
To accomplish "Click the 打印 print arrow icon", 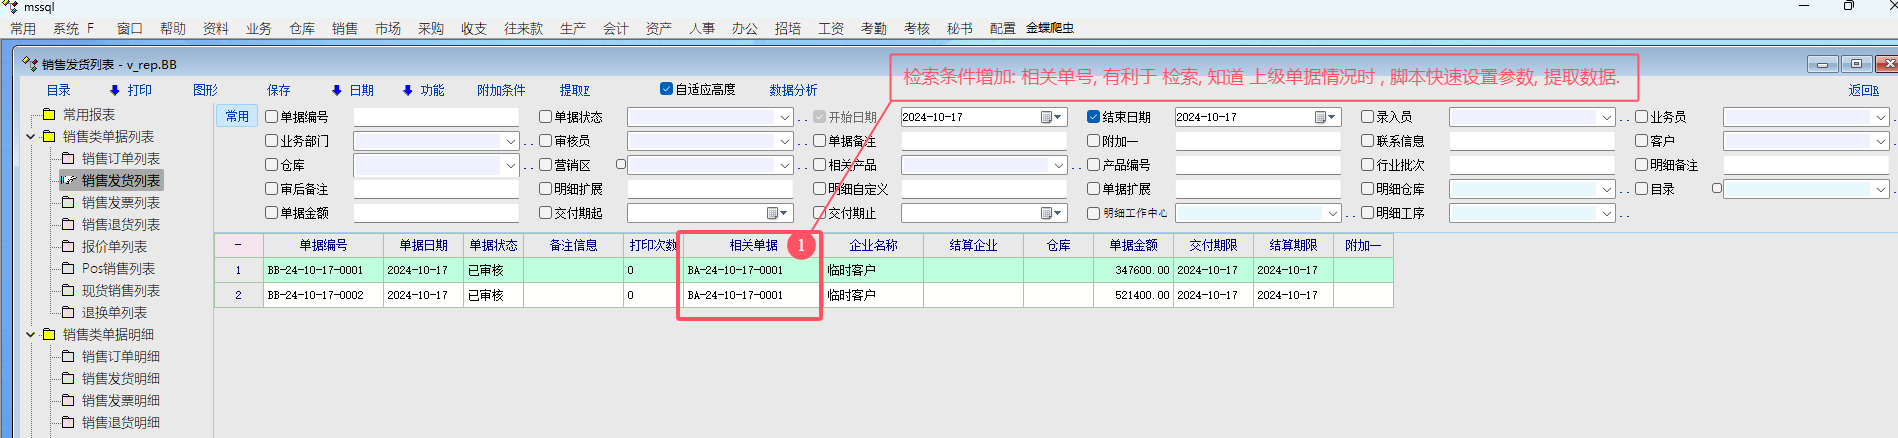I will pyautogui.click(x=115, y=90).
